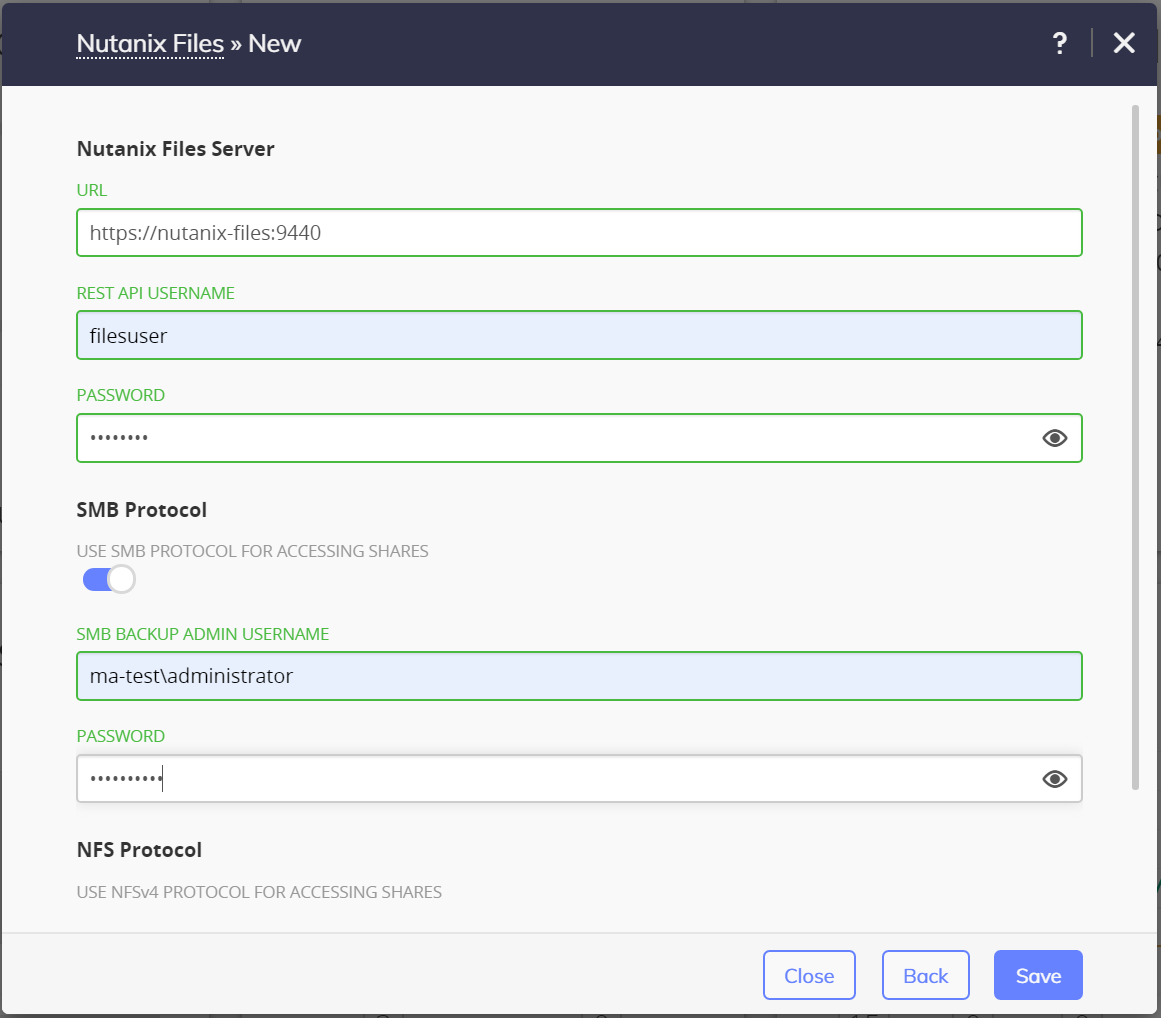Click 'USE NFSv4 PROTOCOL FOR ACCESSING SHARES' label

coord(259,892)
